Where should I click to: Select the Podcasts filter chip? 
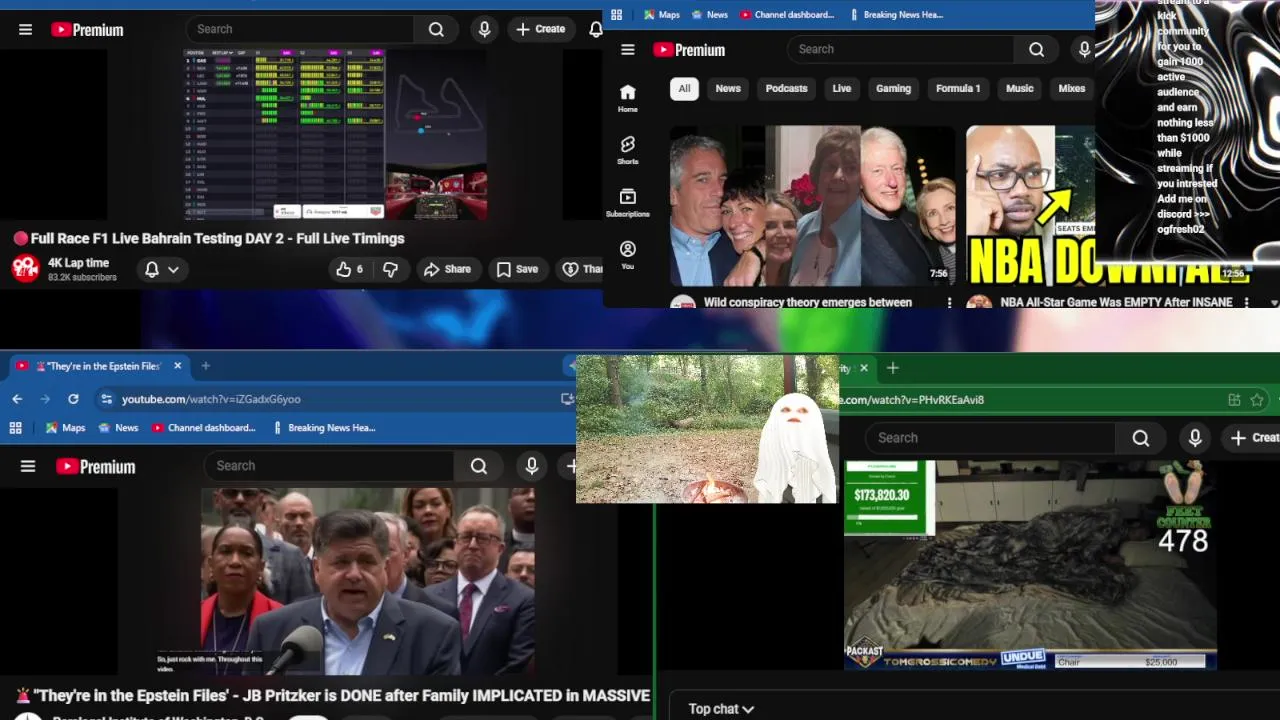786,89
